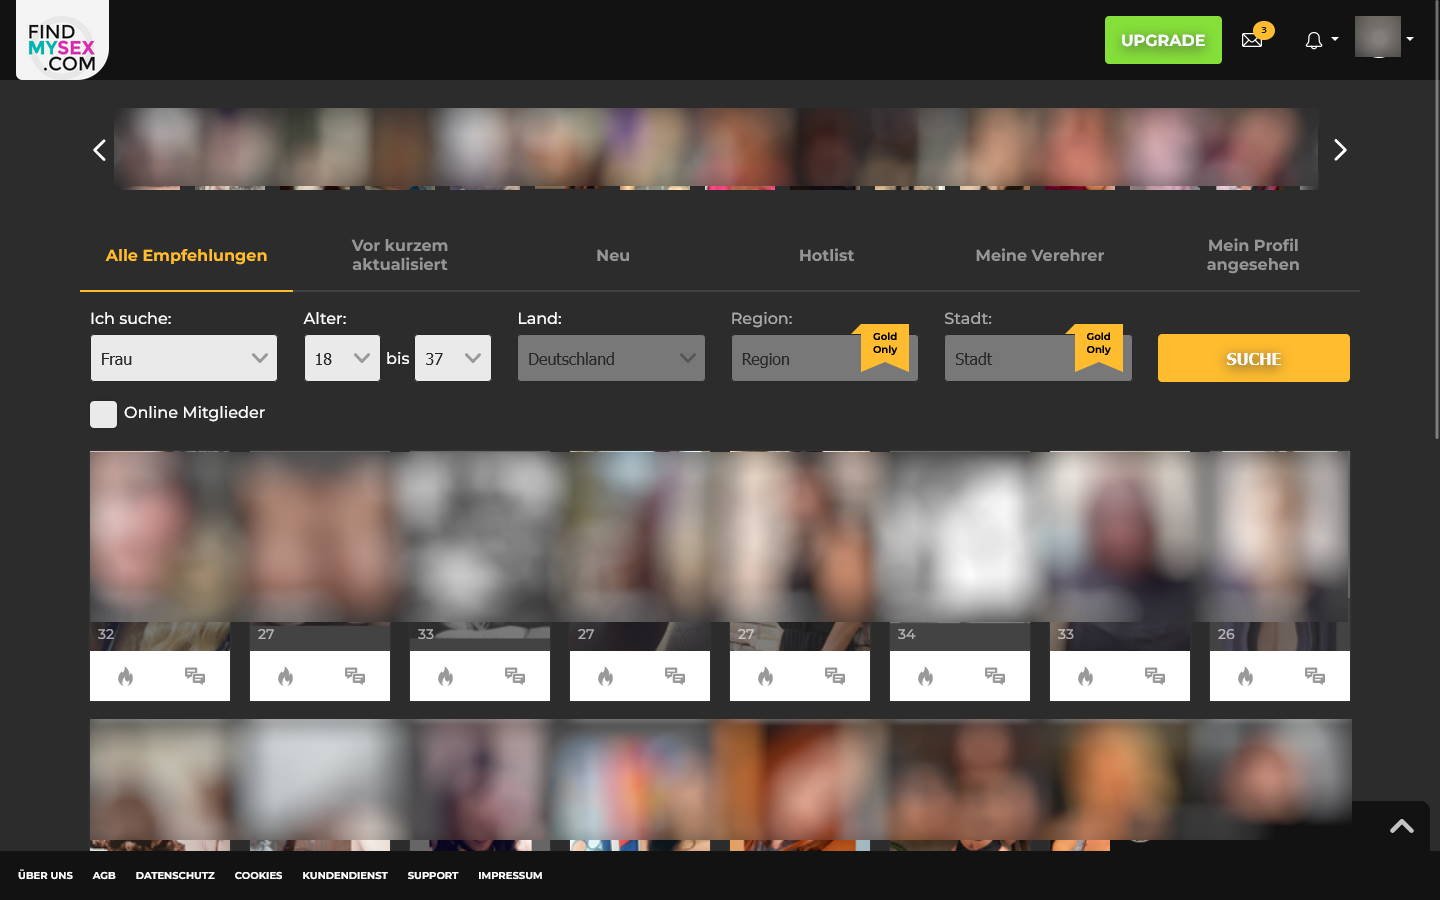Viewport: 1440px width, 900px height.
Task: Open profile thumbnail aged 34
Action: point(960,550)
